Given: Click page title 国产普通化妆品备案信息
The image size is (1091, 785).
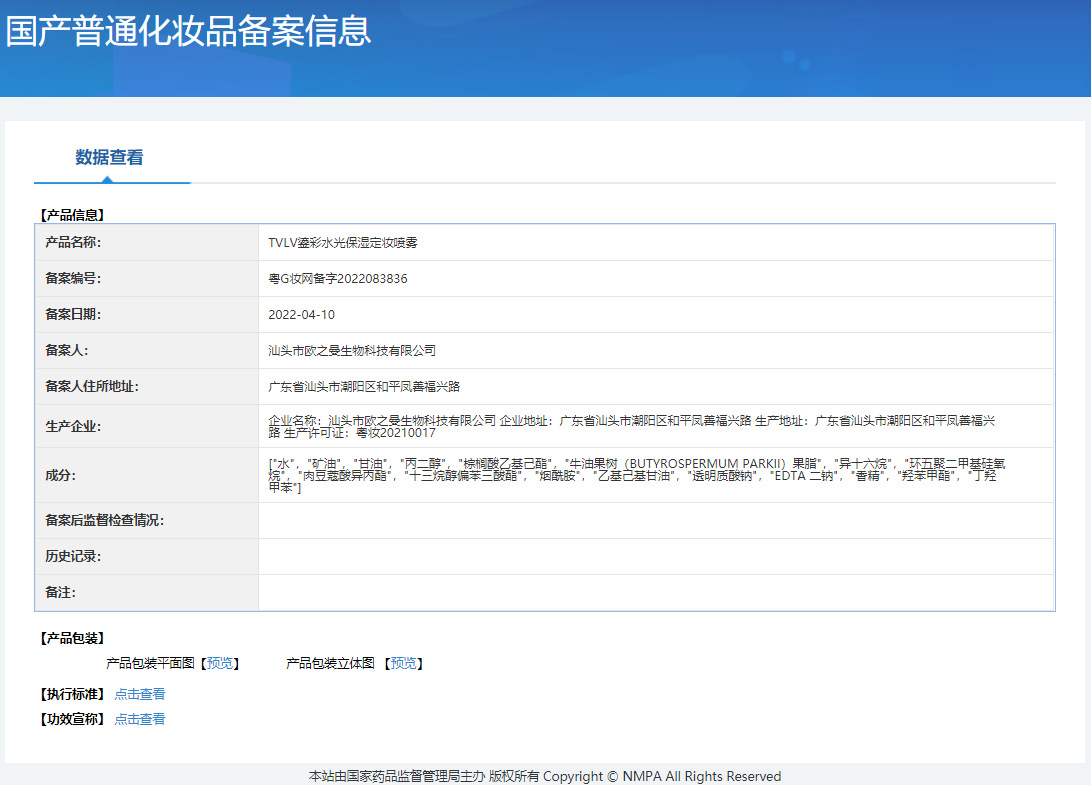Looking at the screenshot, I should click(189, 31).
